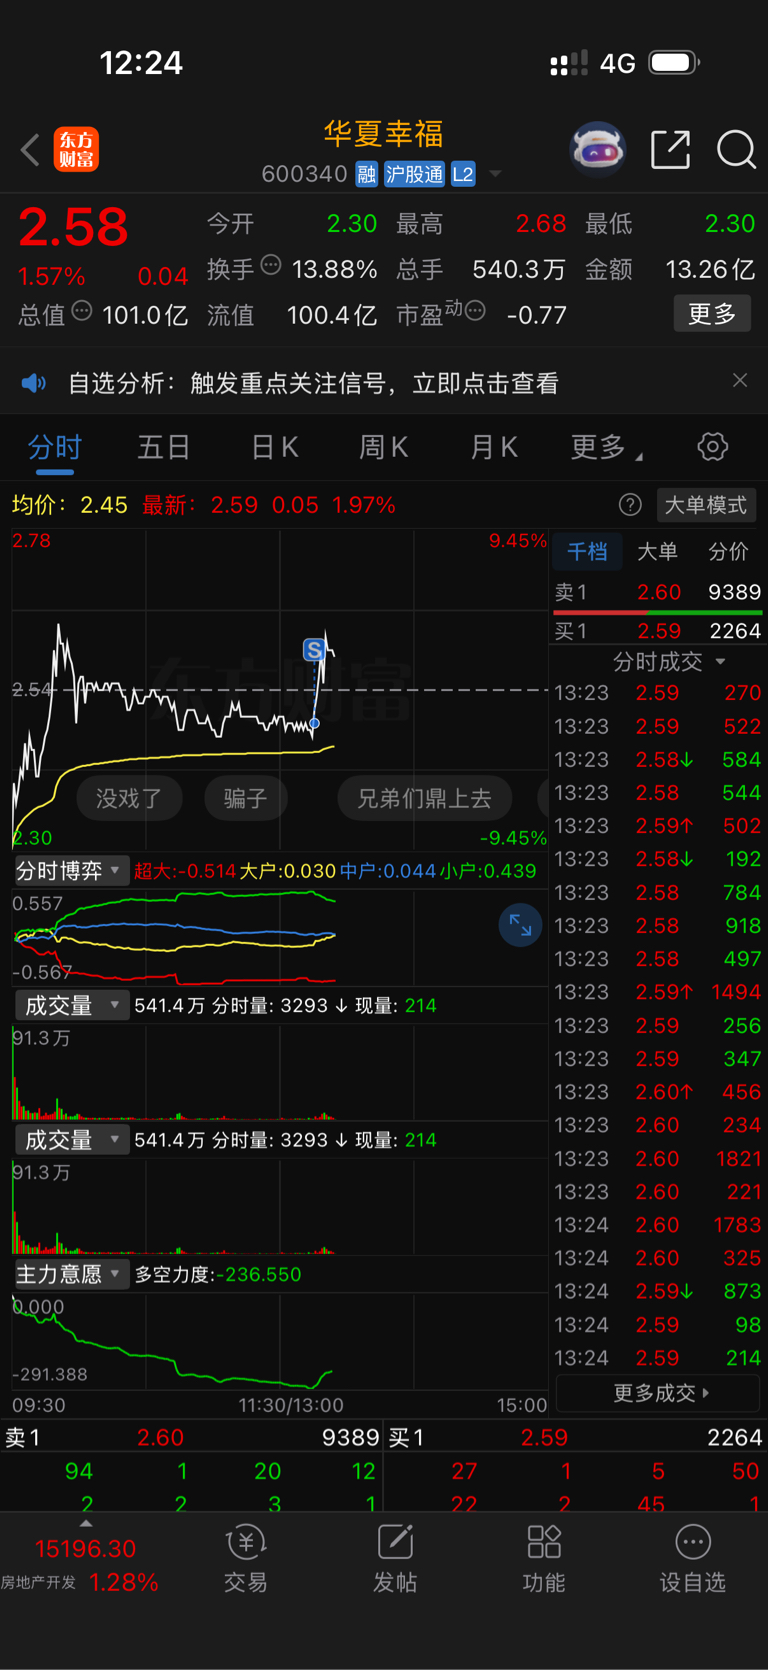This screenshot has height=1670, width=768.
Task: Select the 13:24 trade with volume 1783
Action: (658, 1225)
